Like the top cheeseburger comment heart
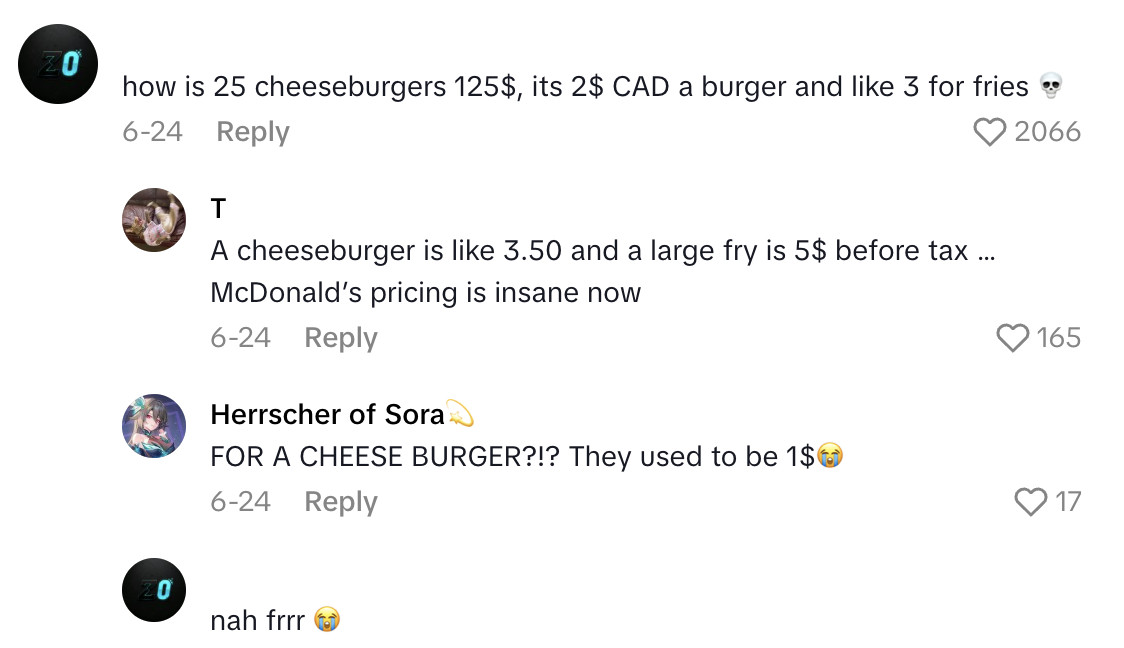This screenshot has width=1124, height=648. [991, 131]
